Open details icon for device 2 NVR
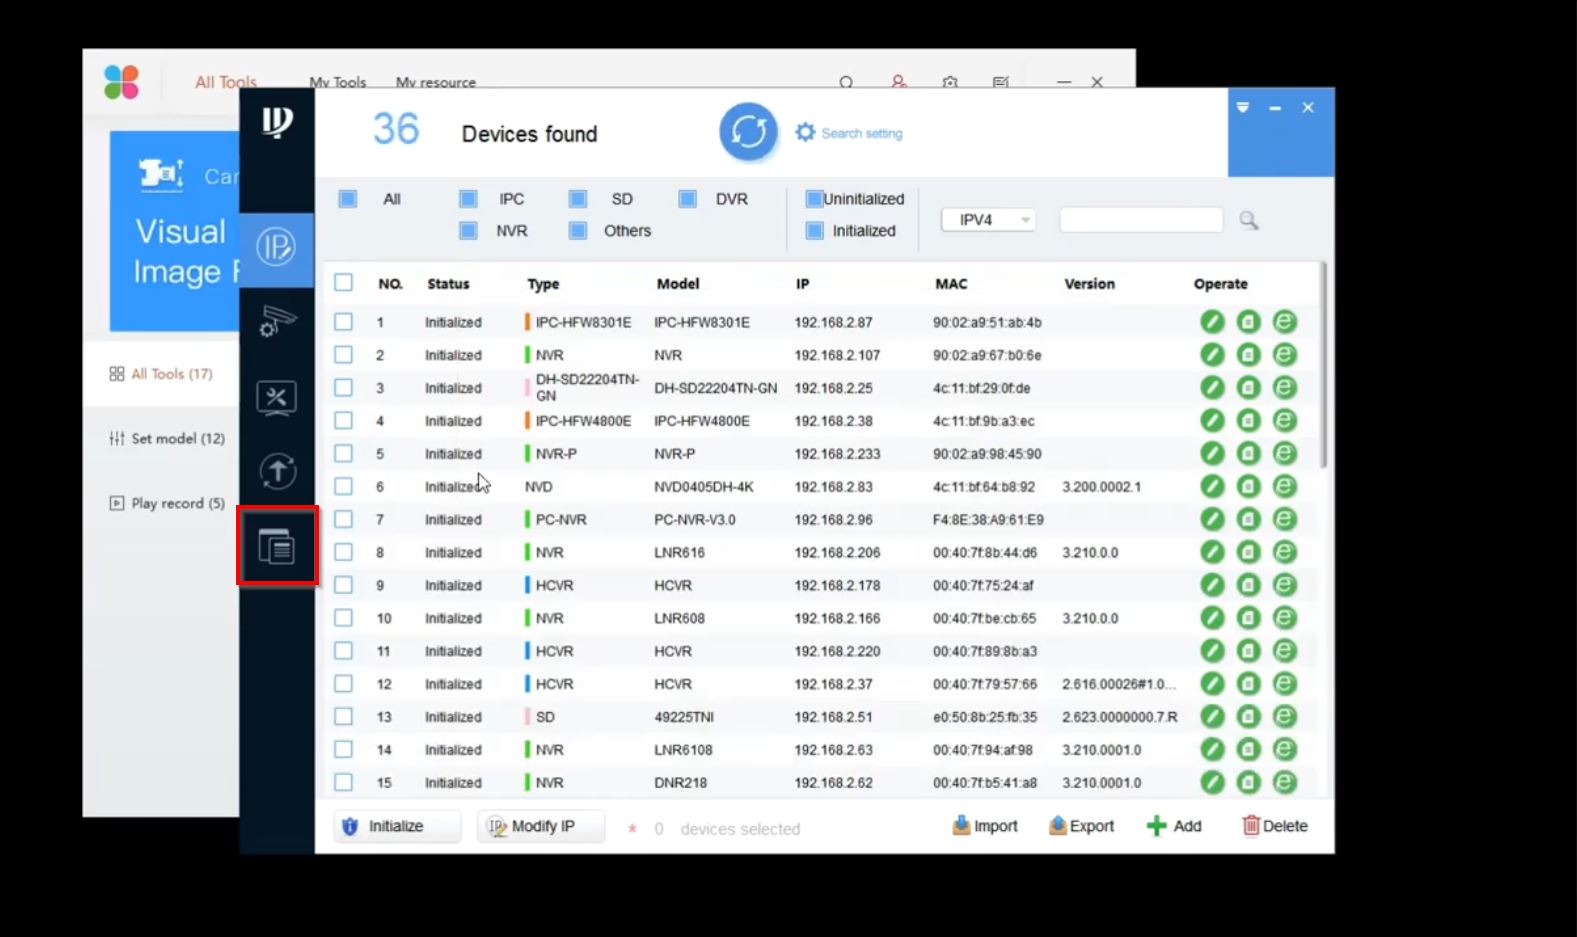 tap(1248, 355)
